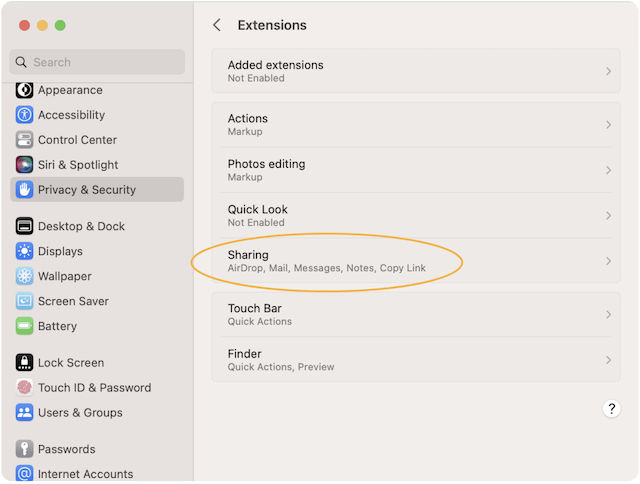Image resolution: width=640 pixels, height=484 pixels.
Task: Expand the Added extensions row chevron
Action: pyautogui.click(x=608, y=71)
